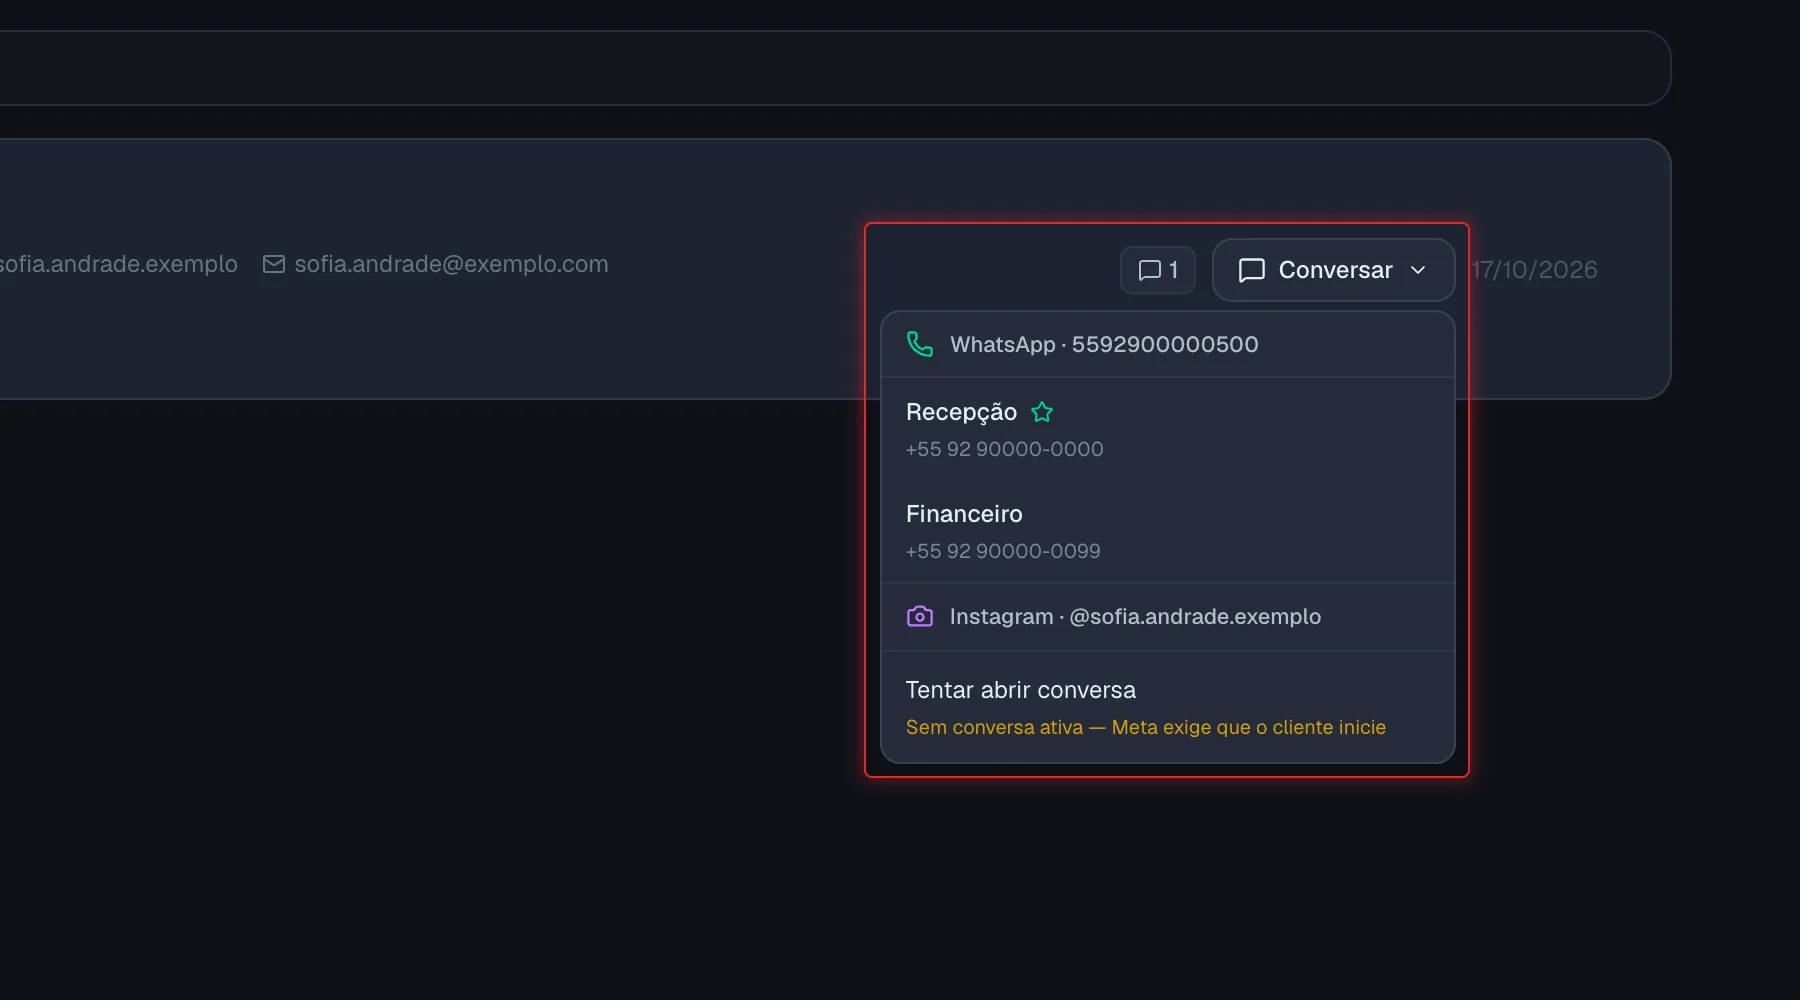Viewport: 1800px width, 1000px height.
Task: Click the empty field at top
Action: coord(835,68)
